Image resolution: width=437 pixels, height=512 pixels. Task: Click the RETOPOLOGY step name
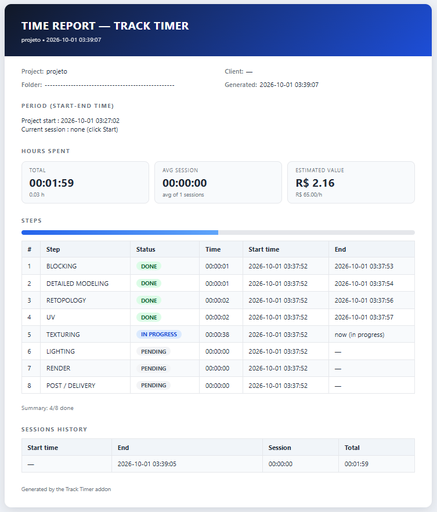coord(66,300)
